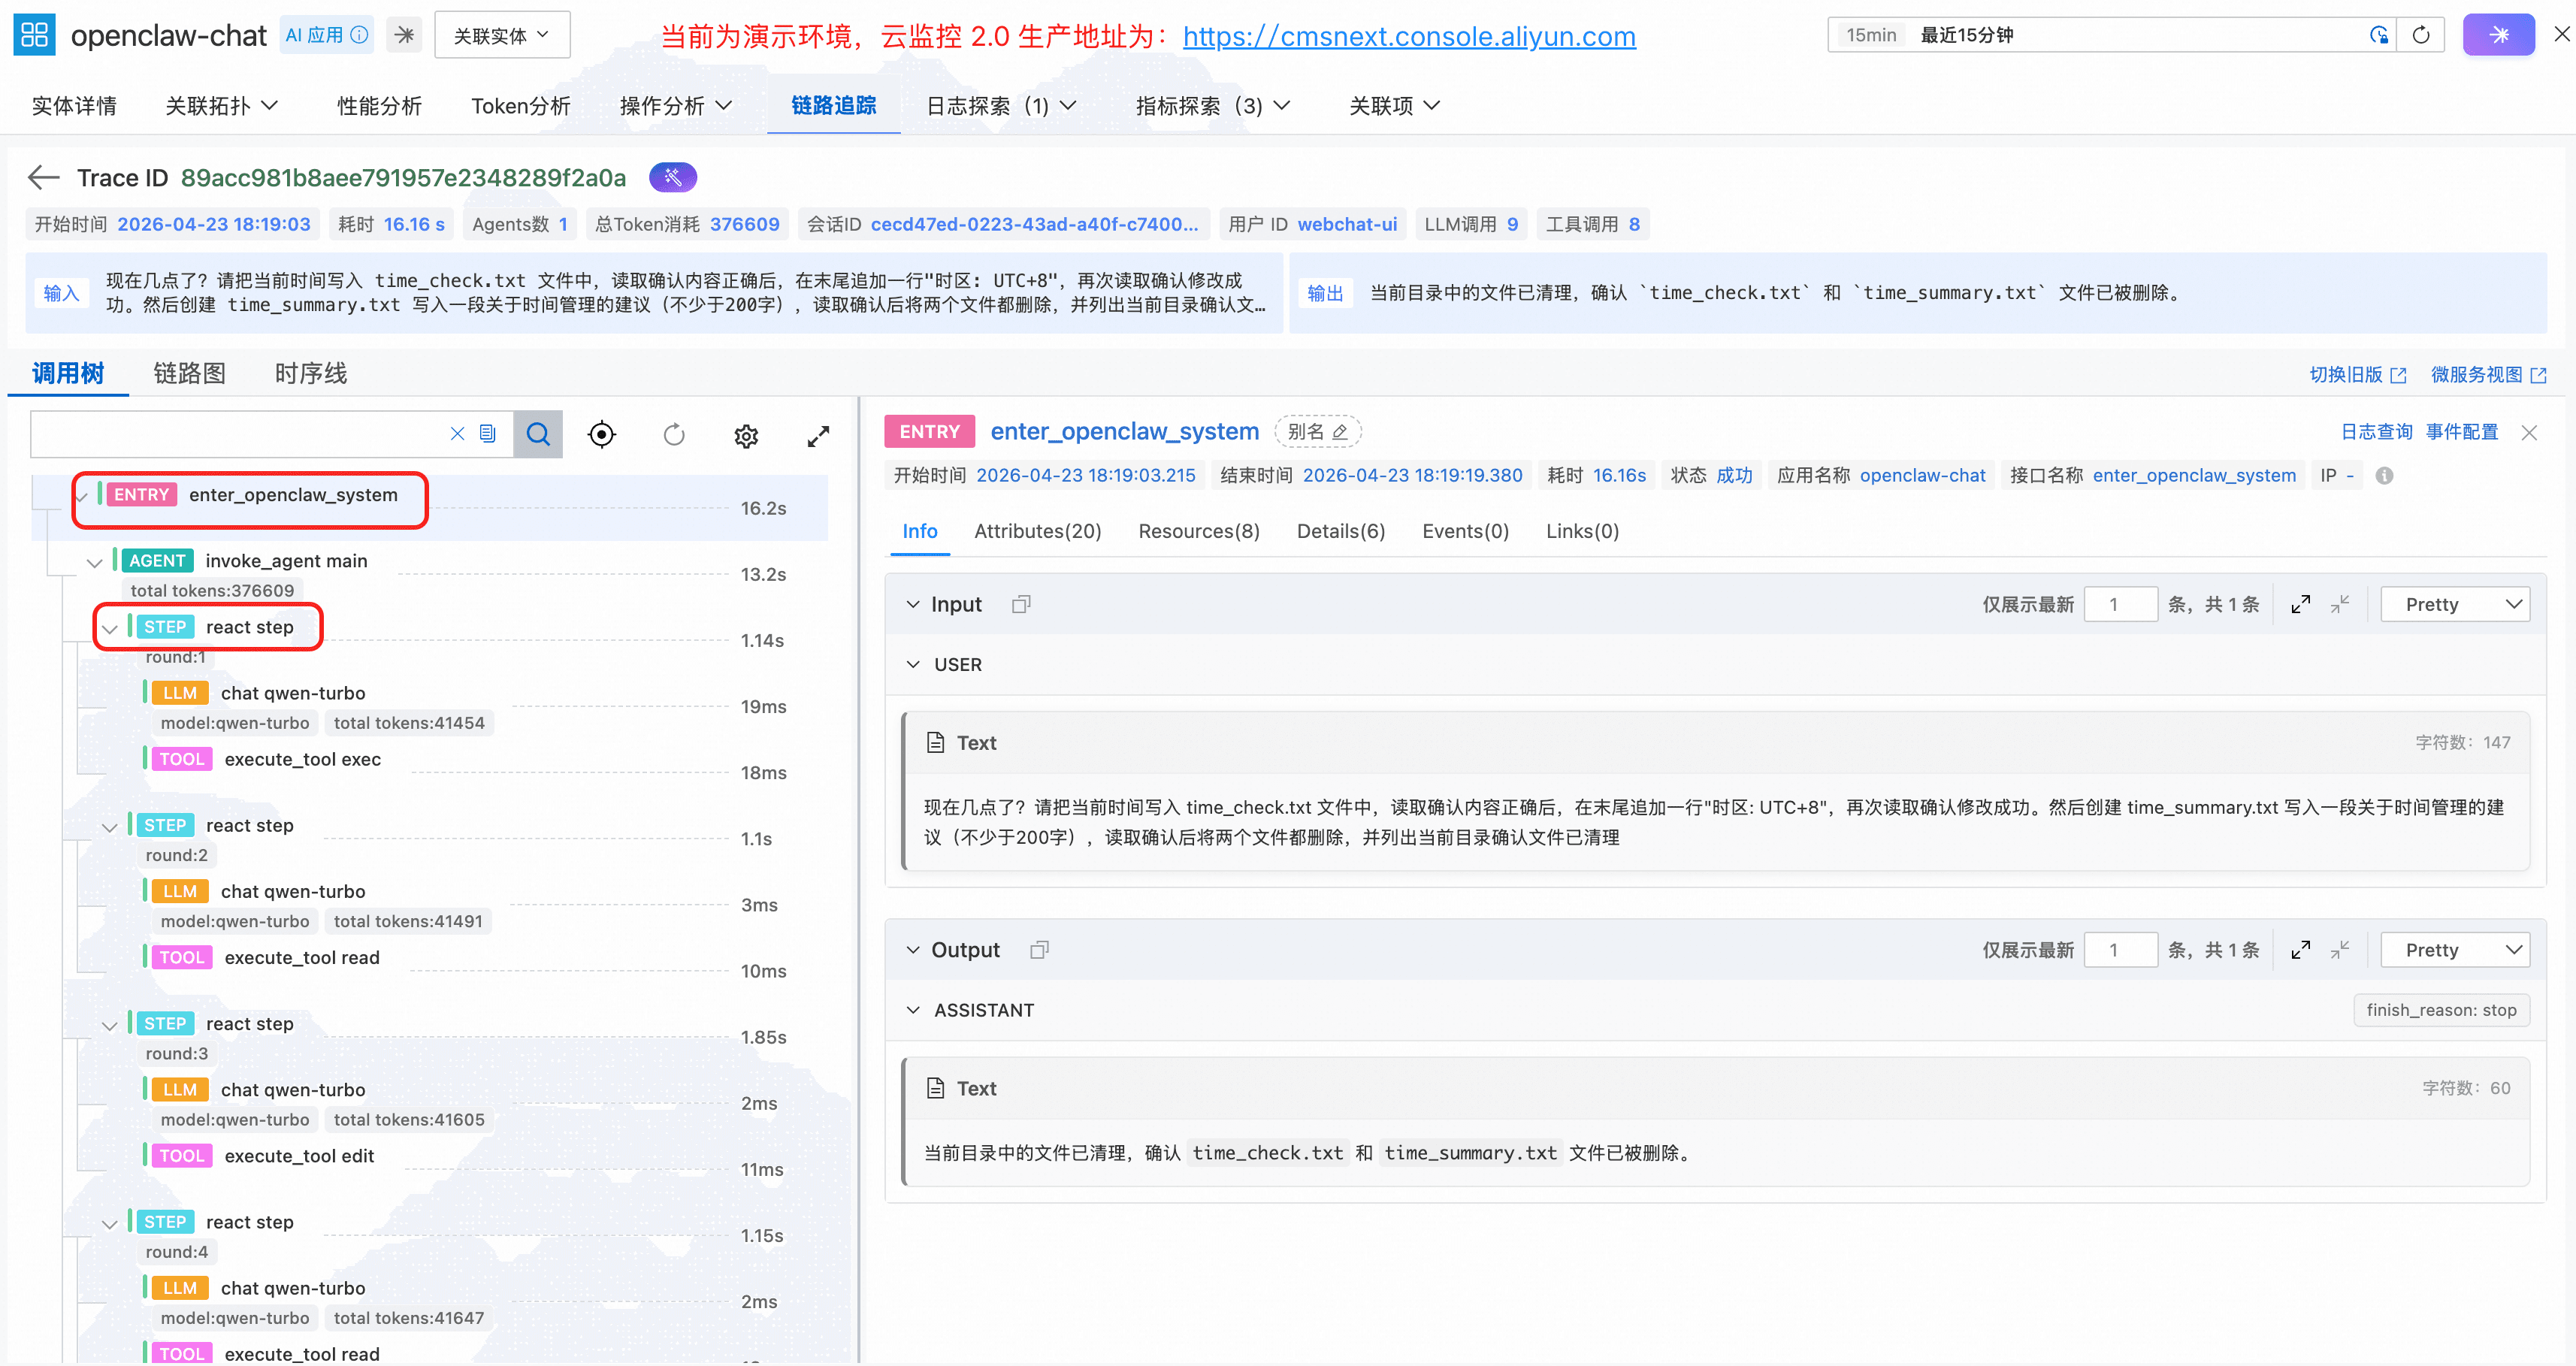Collapse the ASSISTANT output message section
The image size is (2576, 1366).
[913, 1010]
